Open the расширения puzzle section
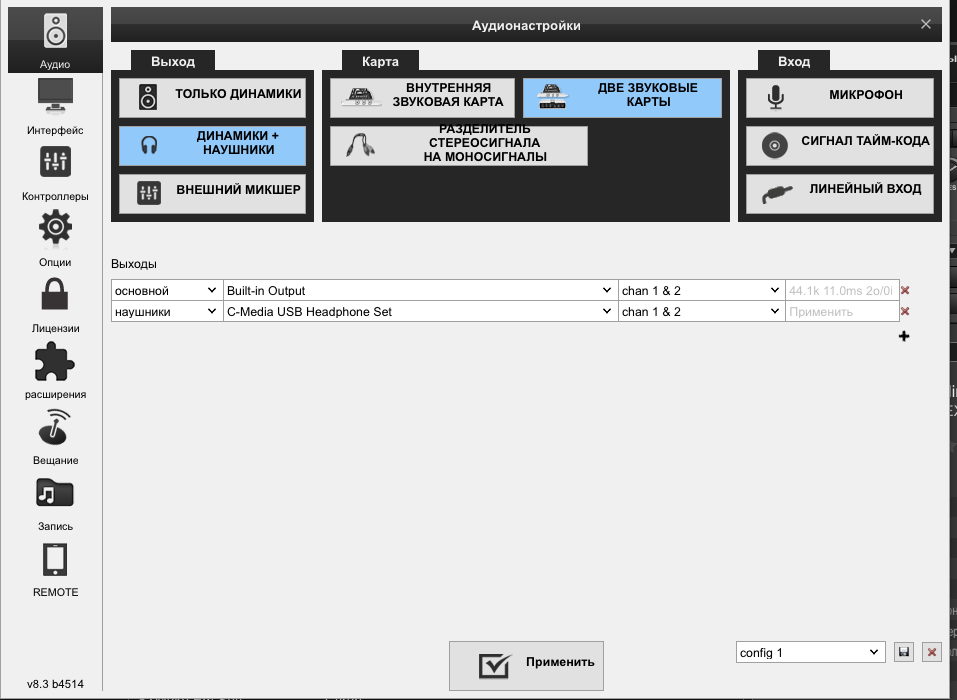The image size is (957, 700). coord(55,371)
